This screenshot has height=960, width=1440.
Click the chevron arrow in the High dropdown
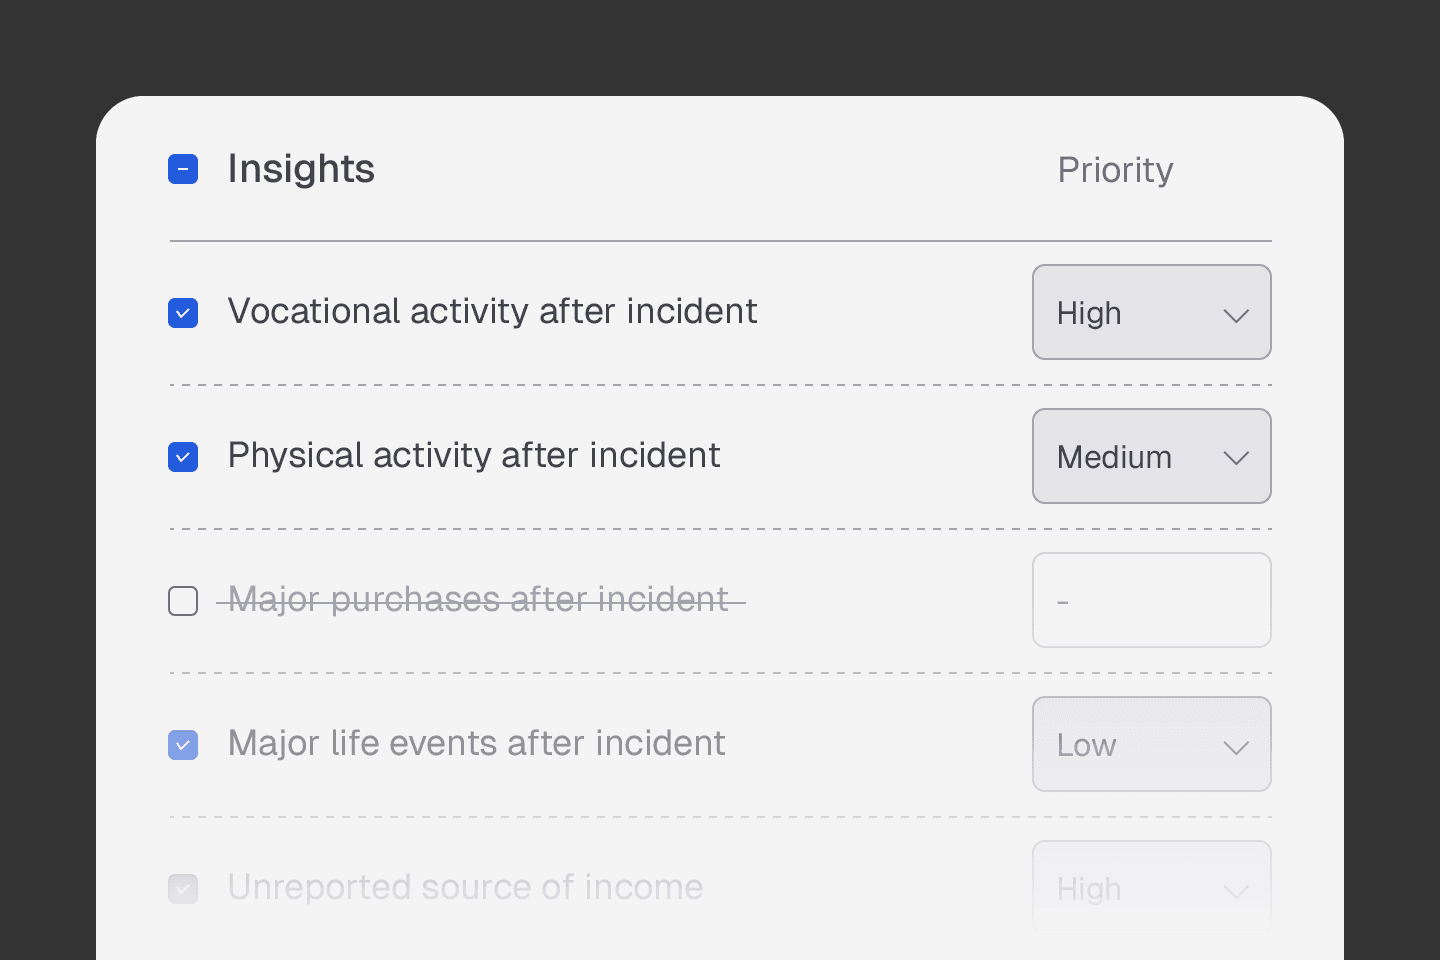[1236, 315]
